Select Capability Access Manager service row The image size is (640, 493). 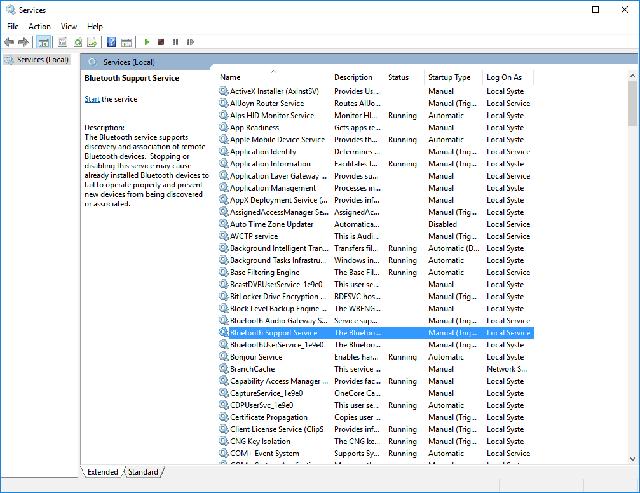tap(376, 381)
